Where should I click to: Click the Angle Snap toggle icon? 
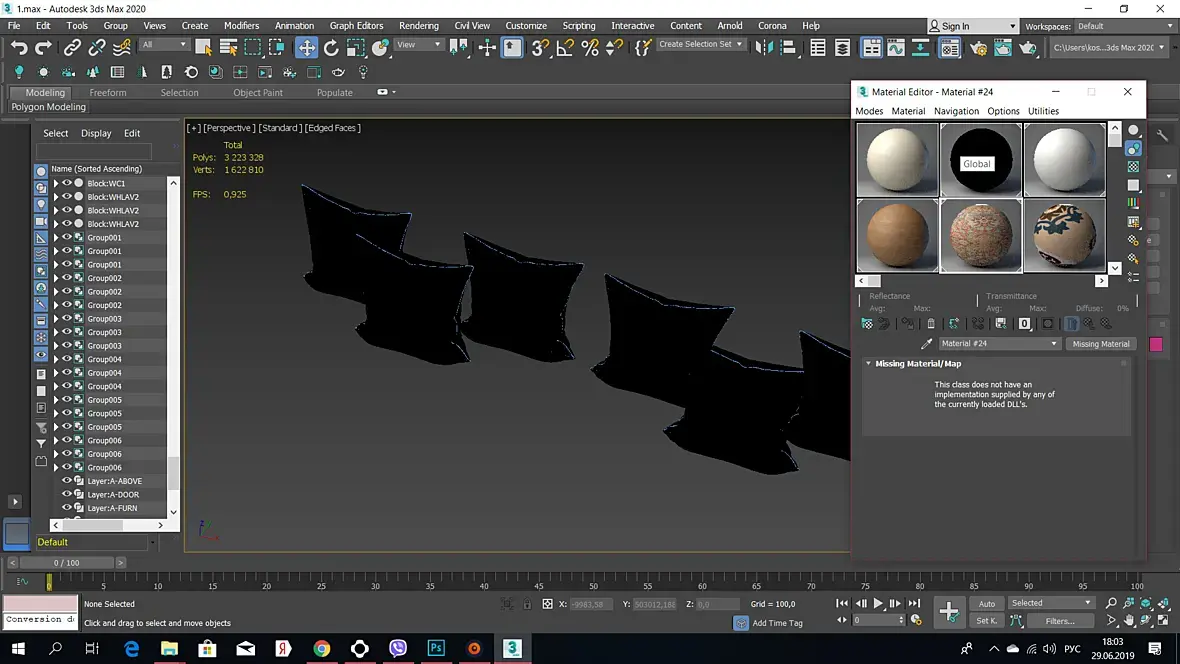coord(565,47)
